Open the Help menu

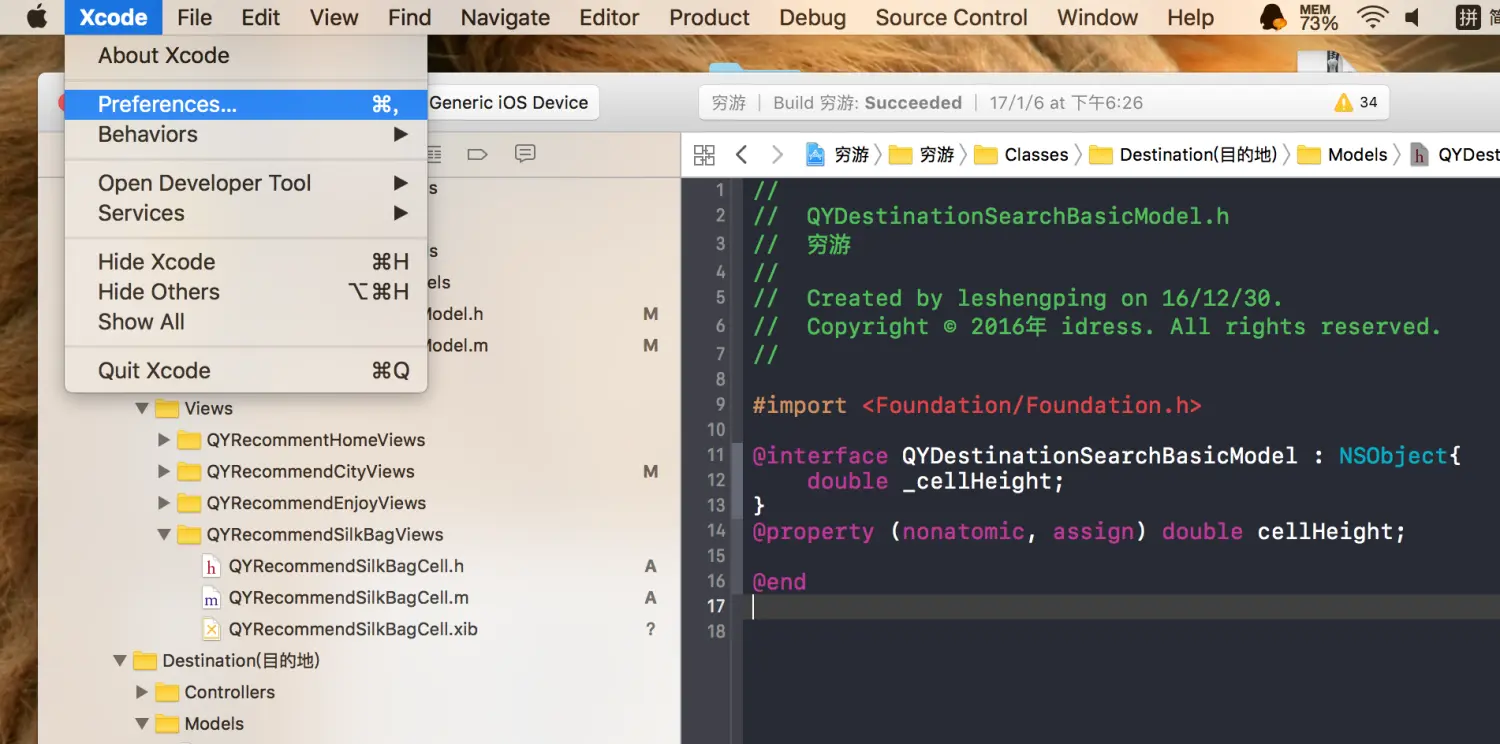pyautogui.click(x=1190, y=17)
